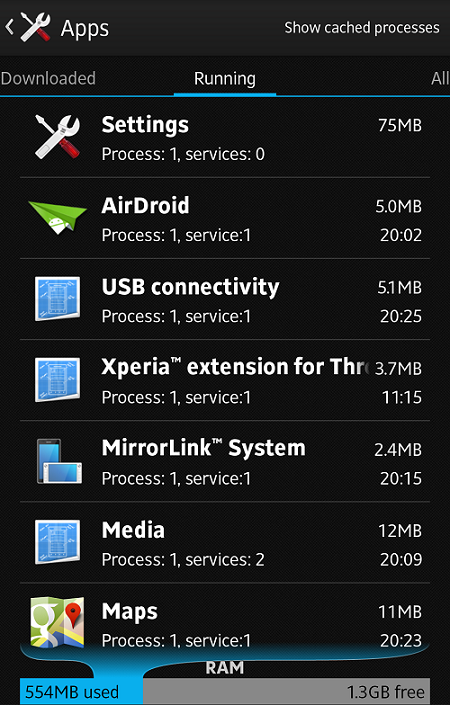Screen dimensions: 450x705
Task: Tap the back arrow next to Apps
Action: [9, 27]
